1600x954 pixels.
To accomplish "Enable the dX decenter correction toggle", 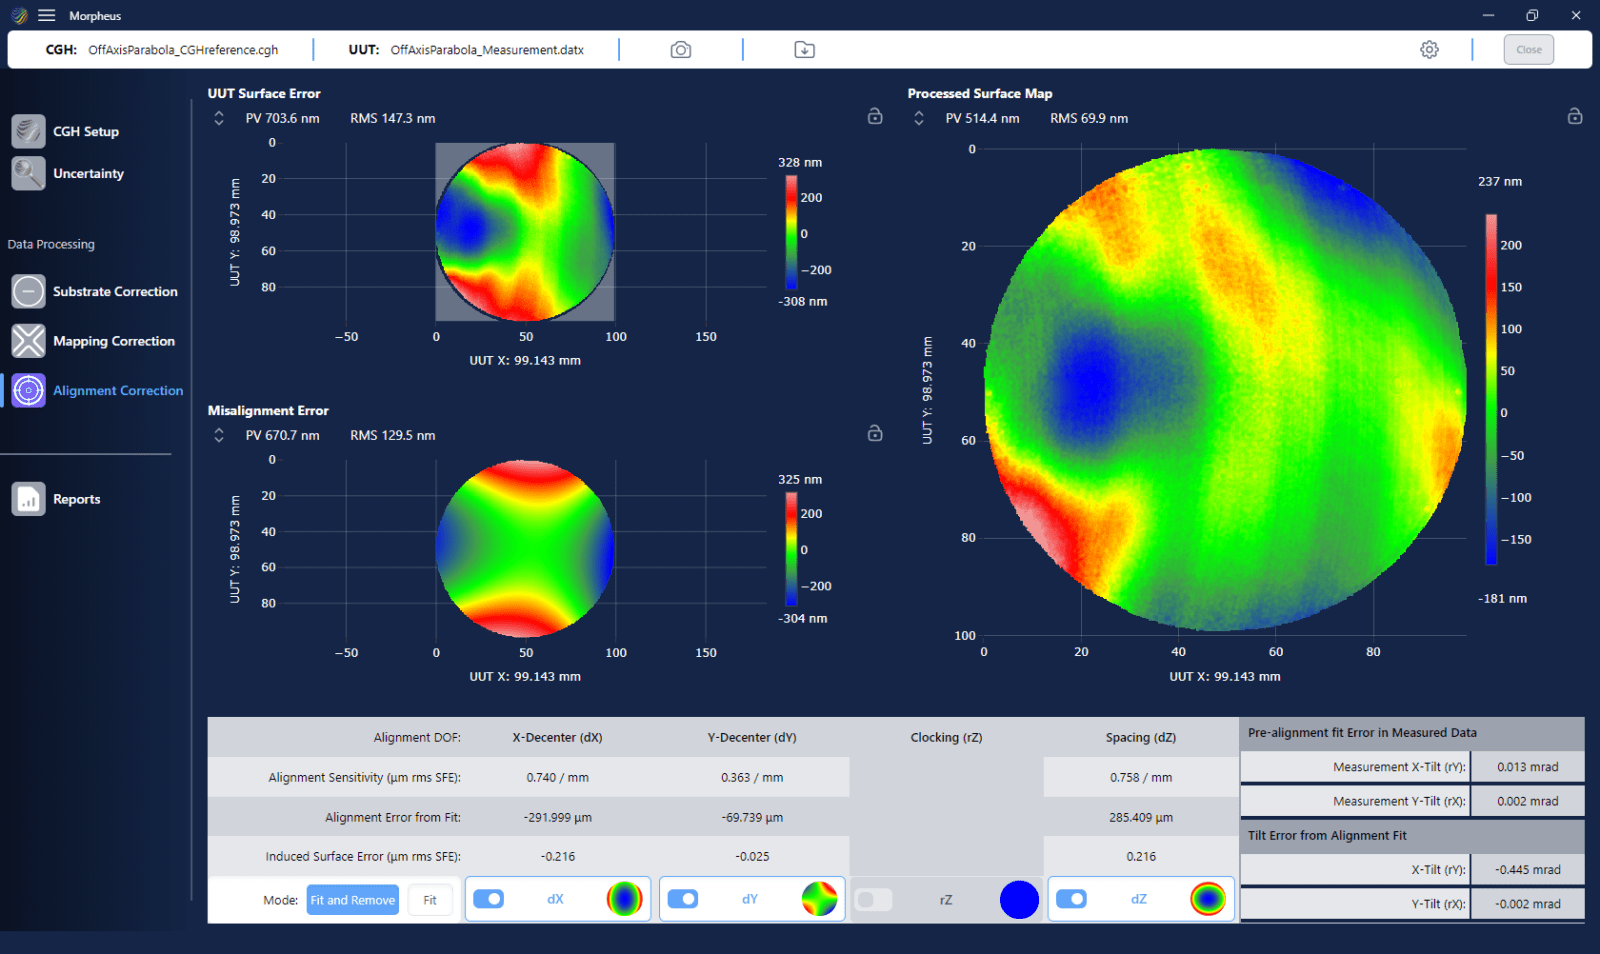I will pyautogui.click(x=489, y=899).
